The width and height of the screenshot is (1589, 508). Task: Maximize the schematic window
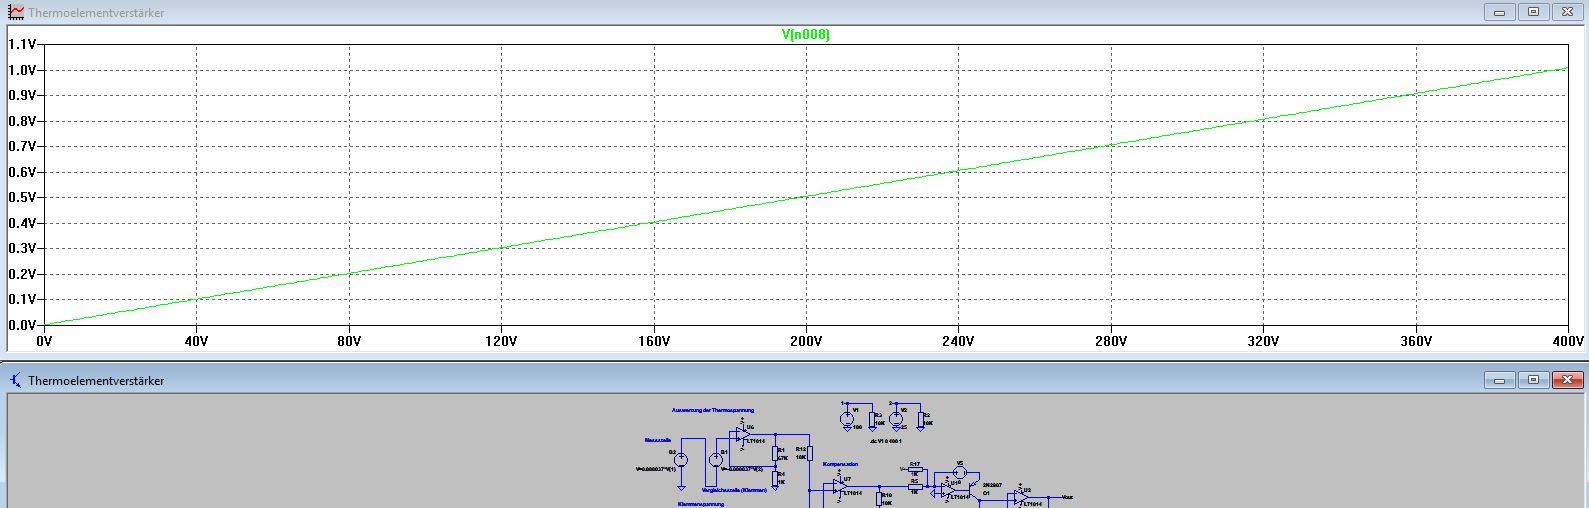[1534, 380]
